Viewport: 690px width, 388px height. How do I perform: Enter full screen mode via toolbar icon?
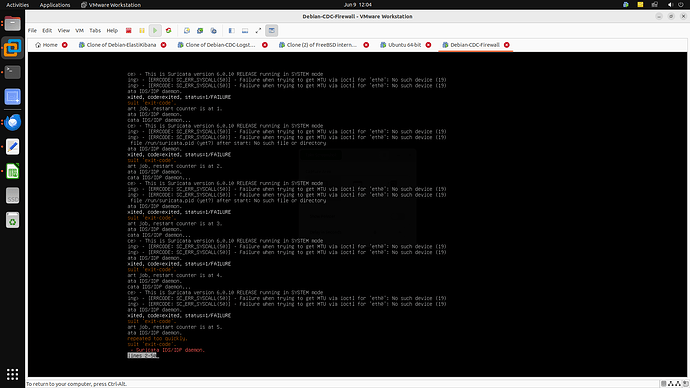(258, 31)
